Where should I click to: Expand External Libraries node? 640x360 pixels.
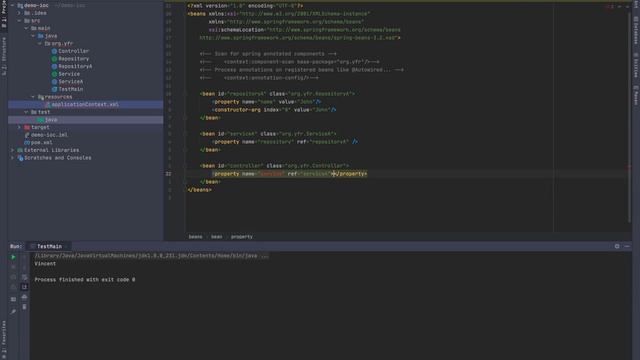(x=13, y=150)
